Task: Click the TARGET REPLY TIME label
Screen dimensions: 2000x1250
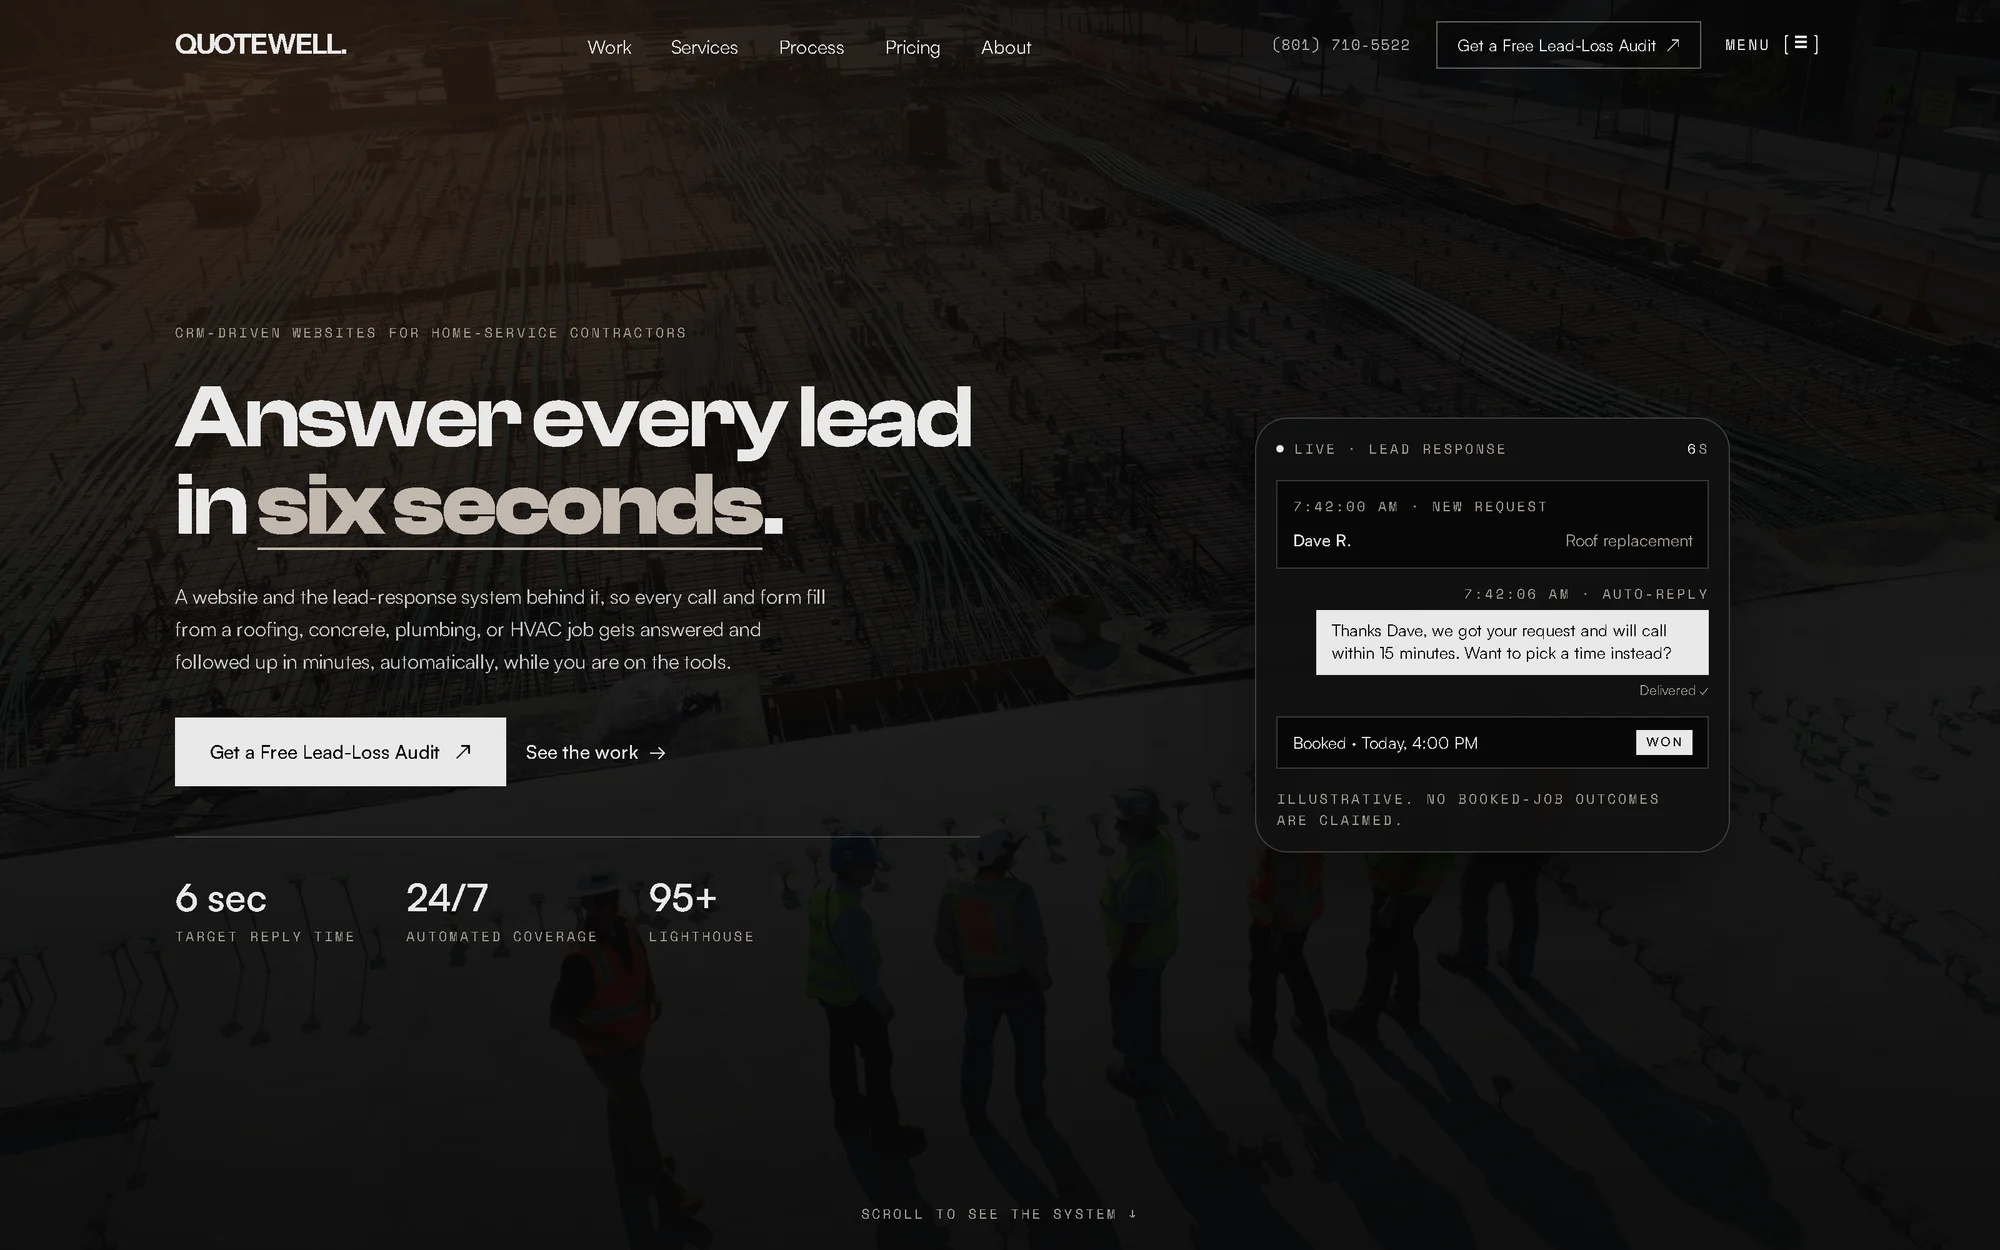Action: tap(265, 937)
